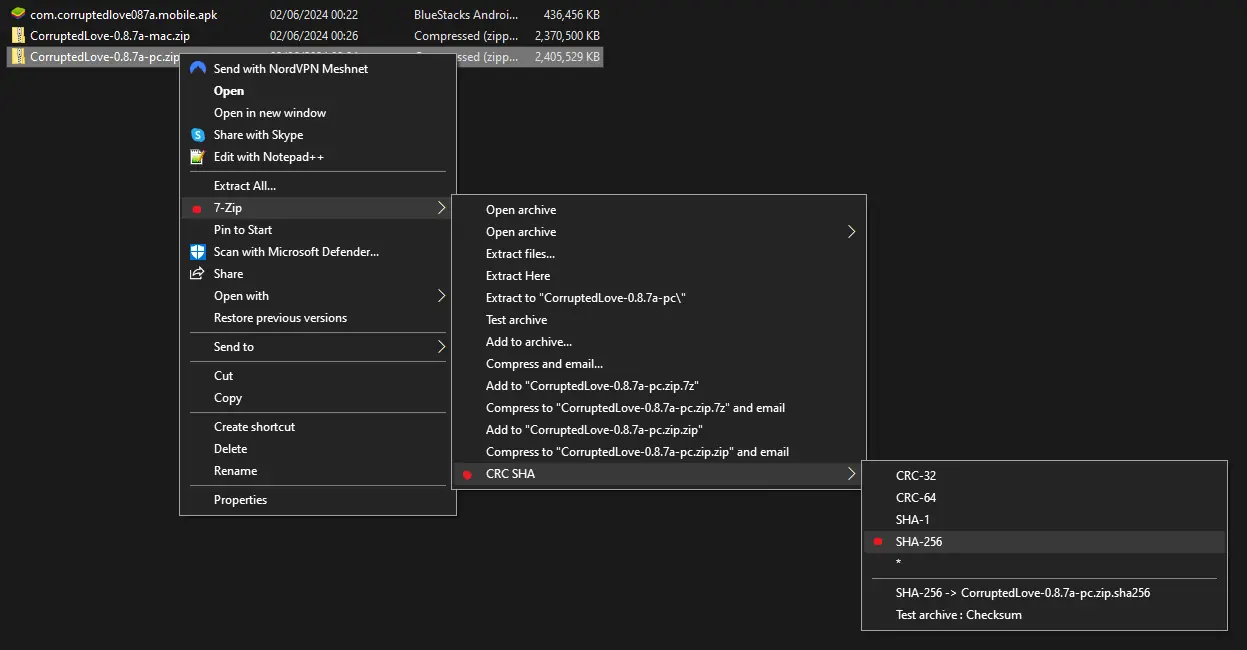
Task: Open Properties of the zip file
Action: pos(240,500)
